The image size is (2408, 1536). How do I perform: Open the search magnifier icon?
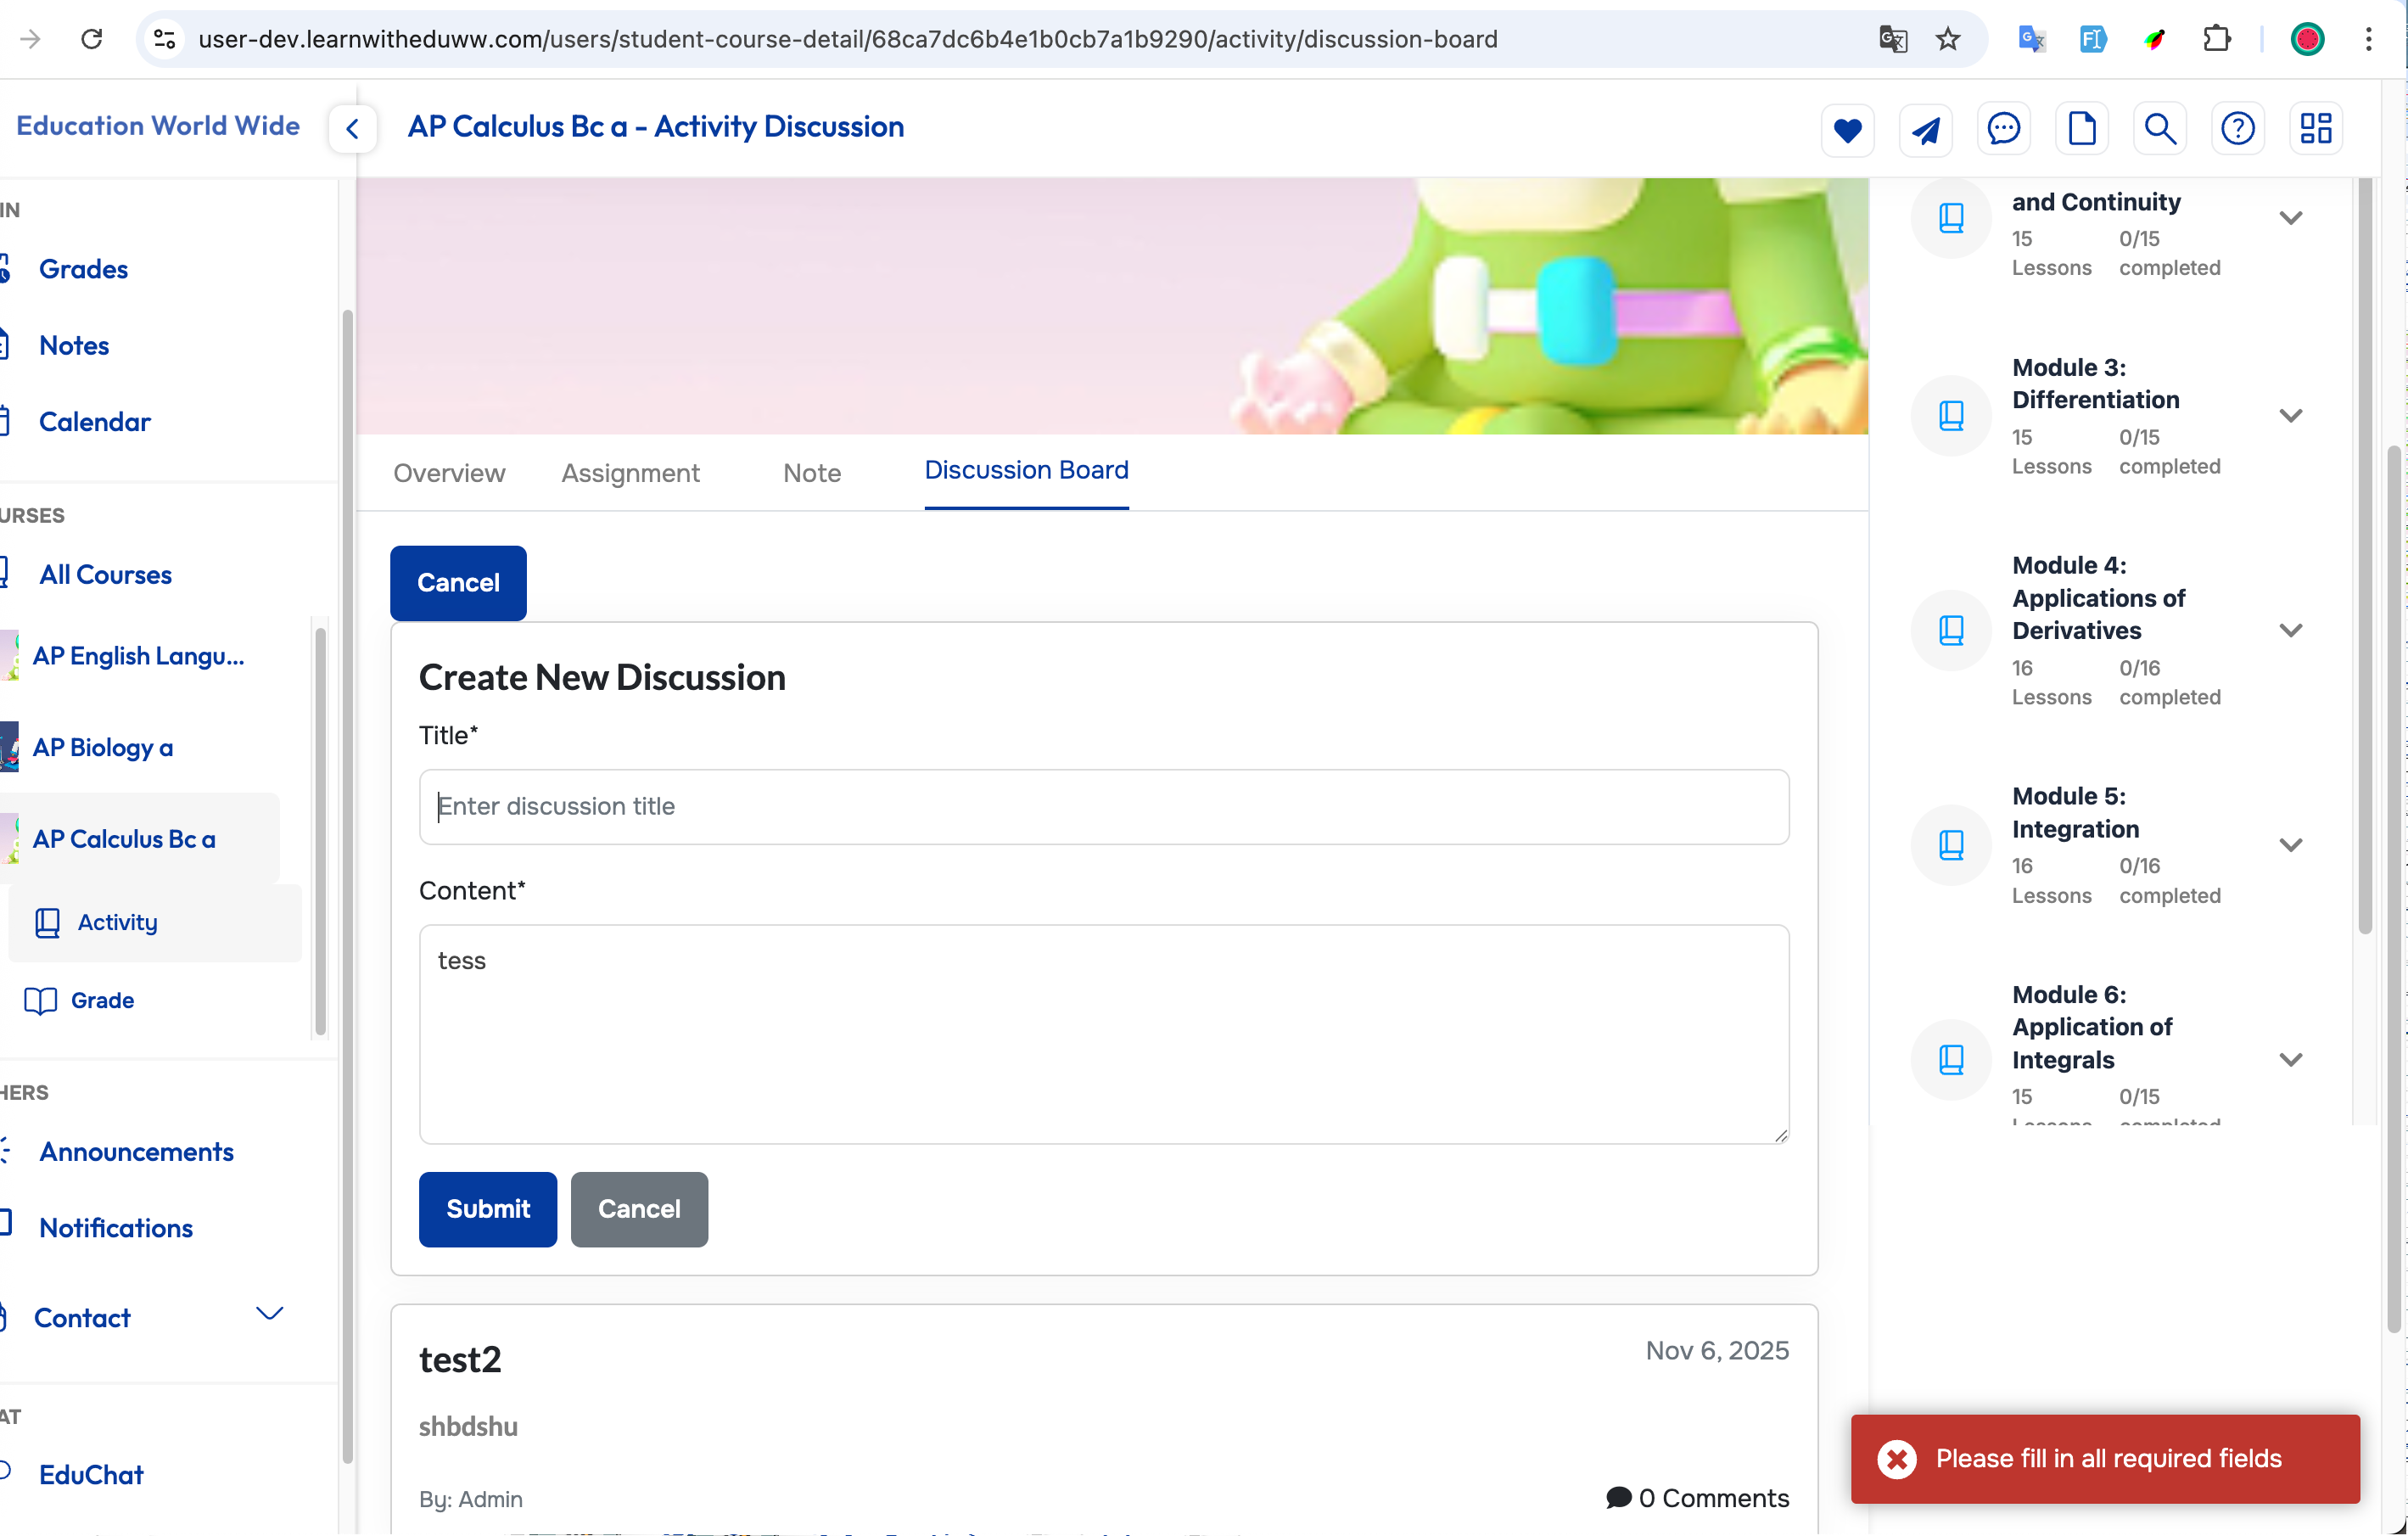(x=2159, y=129)
